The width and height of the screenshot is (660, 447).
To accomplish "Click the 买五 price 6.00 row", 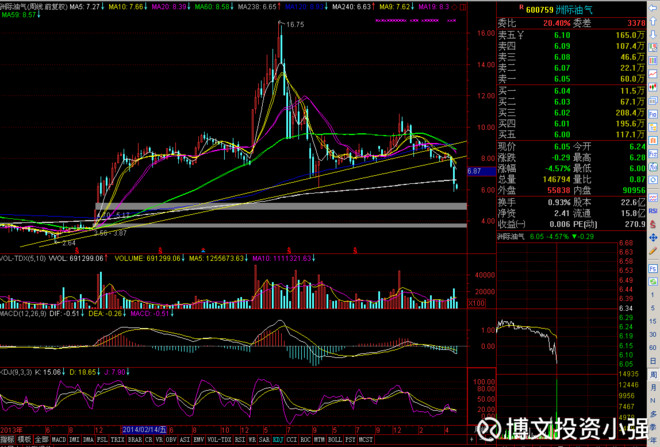I will coord(571,134).
